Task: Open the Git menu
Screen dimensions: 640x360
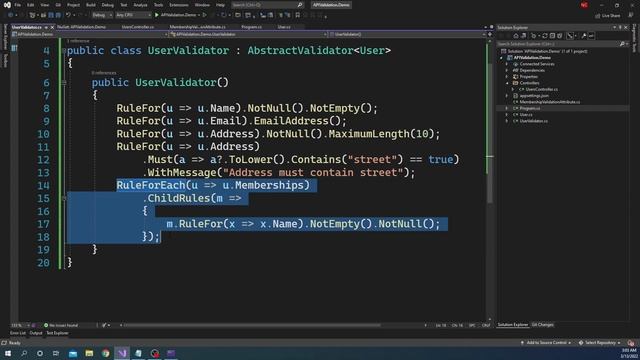Action: [x=58, y=5]
